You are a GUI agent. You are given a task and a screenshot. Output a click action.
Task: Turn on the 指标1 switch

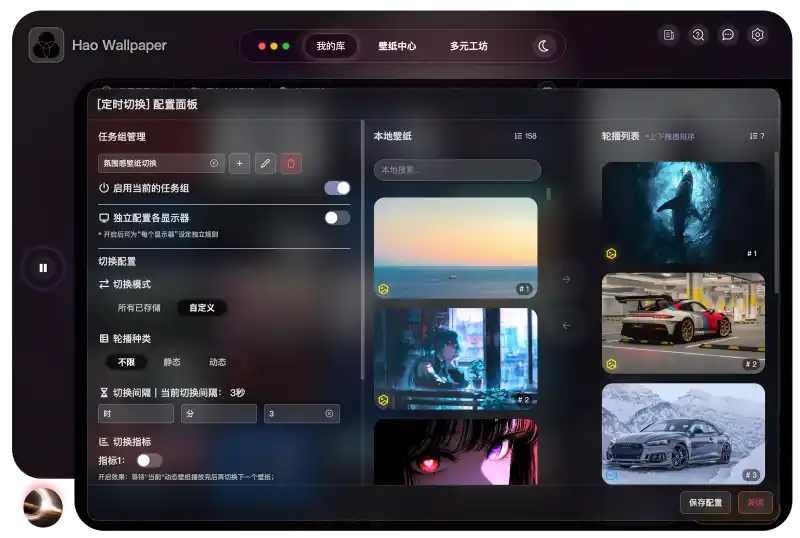pyautogui.click(x=149, y=460)
